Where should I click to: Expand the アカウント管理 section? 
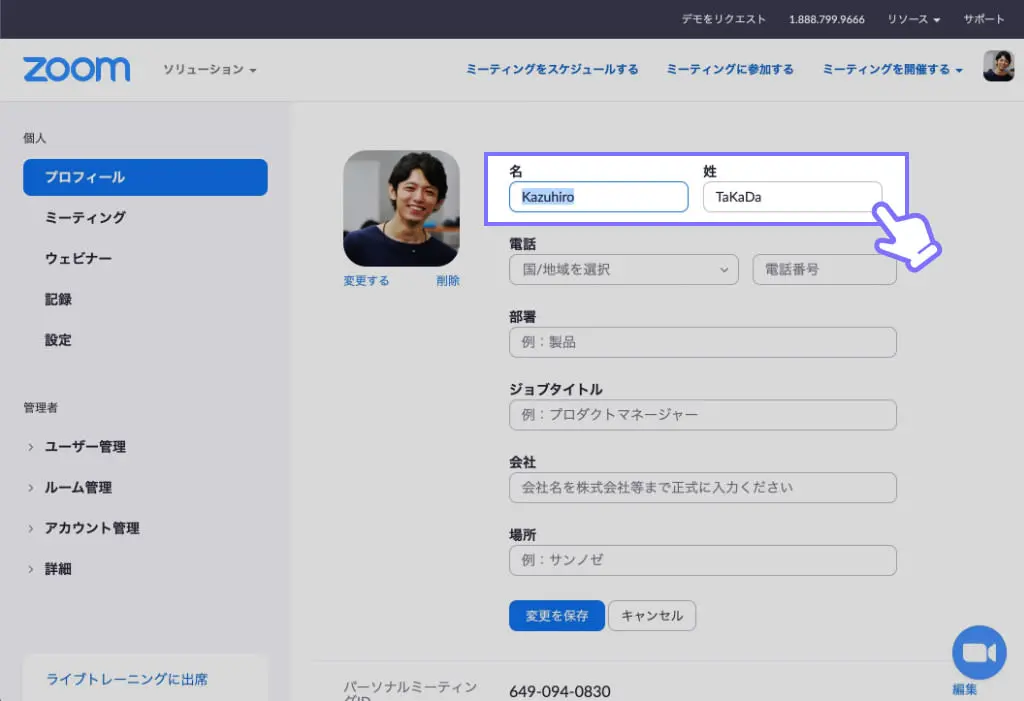coord(92,528)
